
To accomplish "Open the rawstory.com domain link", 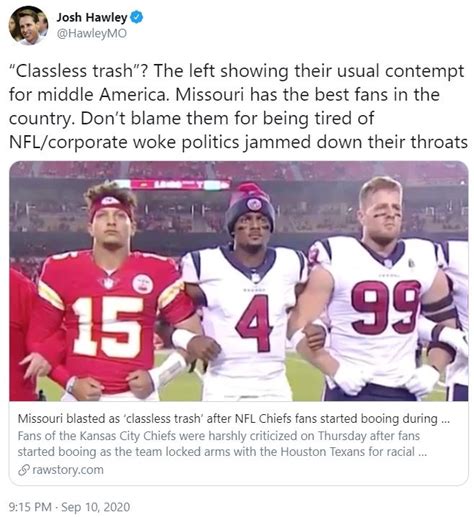I will tap(68, 470).
